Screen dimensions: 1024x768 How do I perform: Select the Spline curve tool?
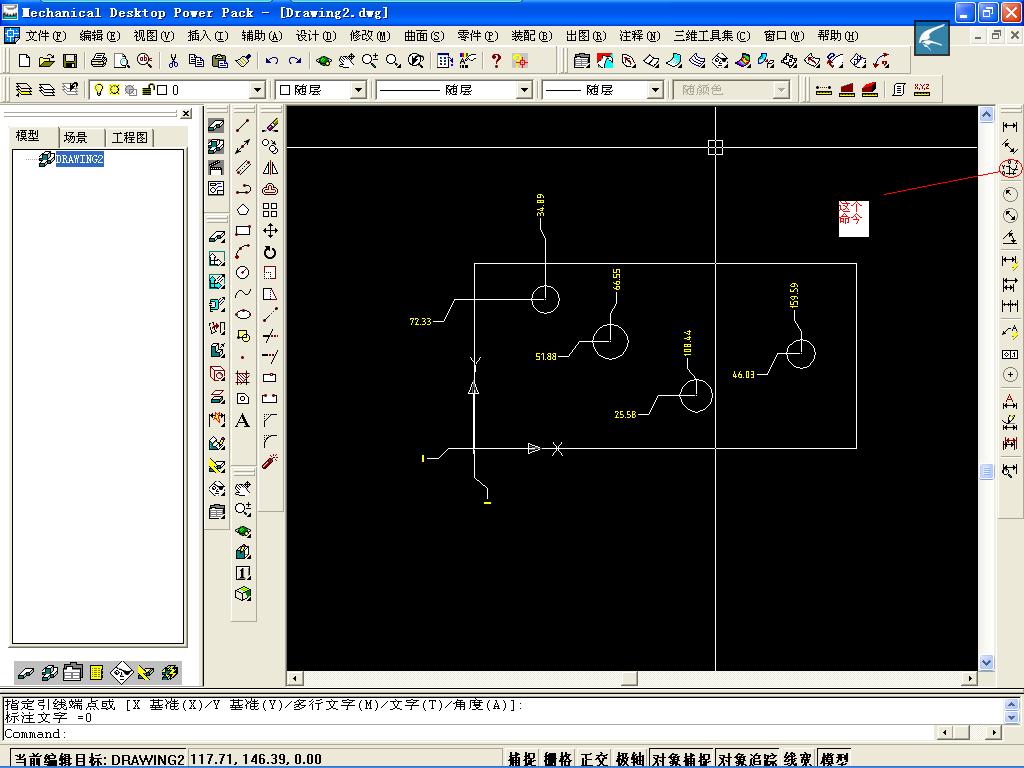click(243, 293)
